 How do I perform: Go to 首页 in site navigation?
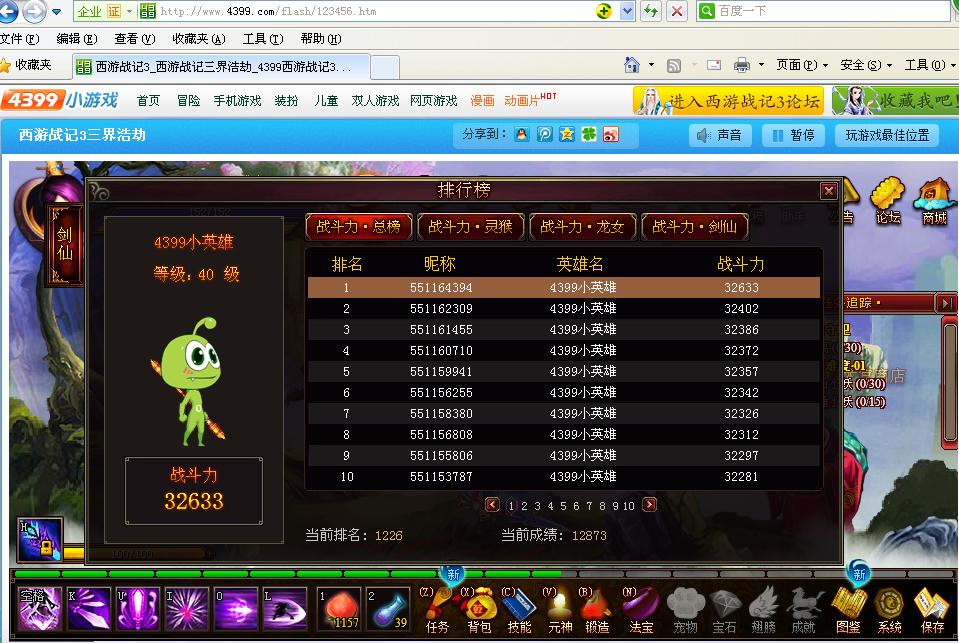coord(148,101)
